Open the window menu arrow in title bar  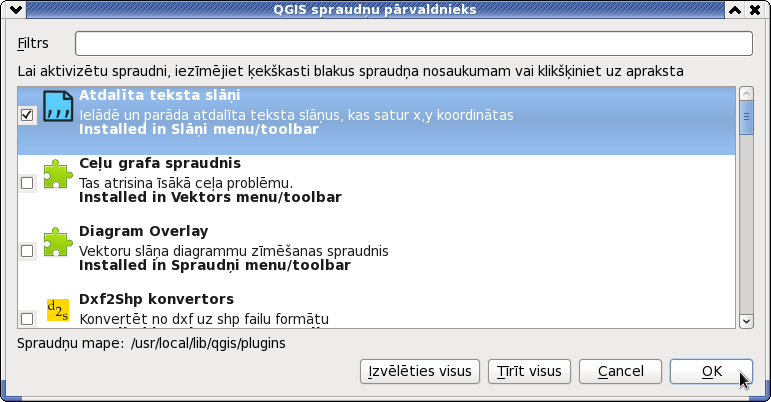[15, 9]
